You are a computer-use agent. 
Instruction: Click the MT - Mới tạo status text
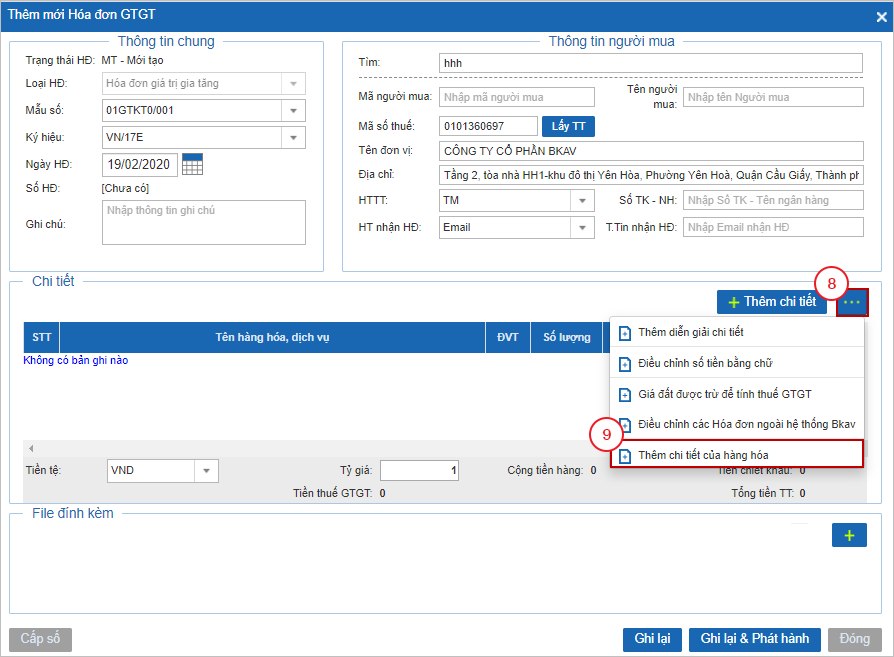tap(132, 60)
